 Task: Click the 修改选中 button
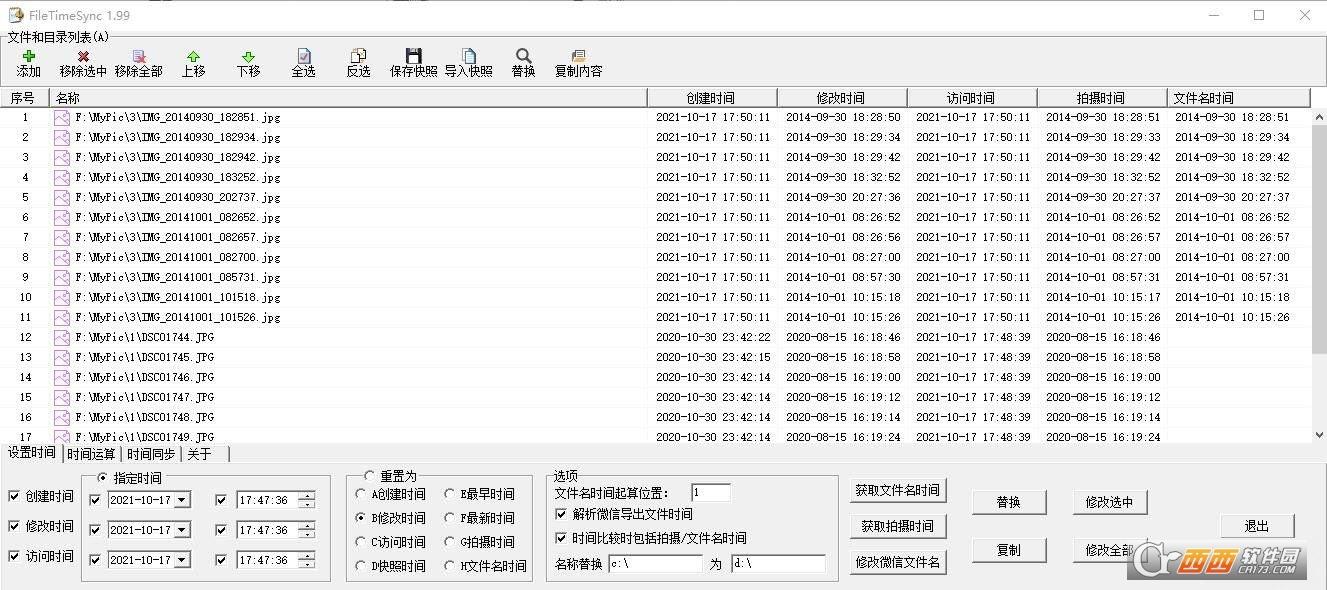coord(1109,502)
